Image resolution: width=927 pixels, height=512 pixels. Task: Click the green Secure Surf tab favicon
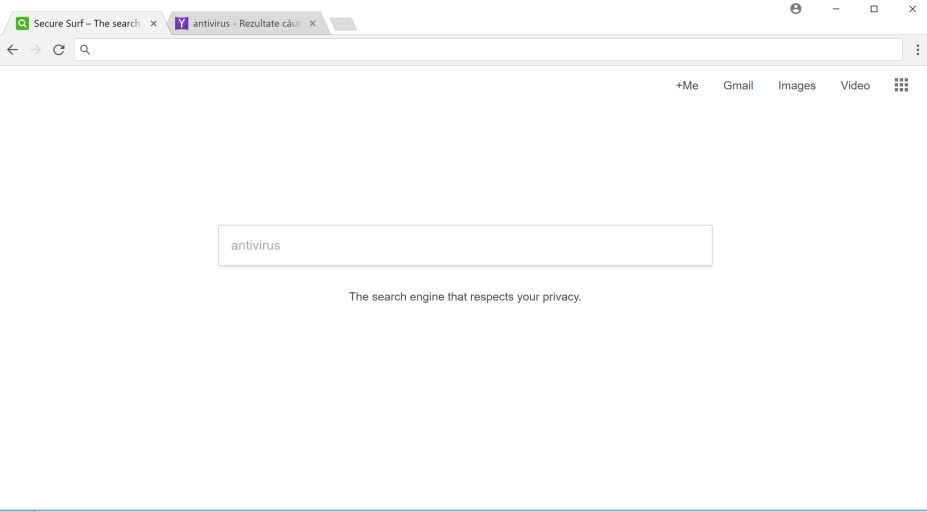pyautogui.click(x=22, y=24)
